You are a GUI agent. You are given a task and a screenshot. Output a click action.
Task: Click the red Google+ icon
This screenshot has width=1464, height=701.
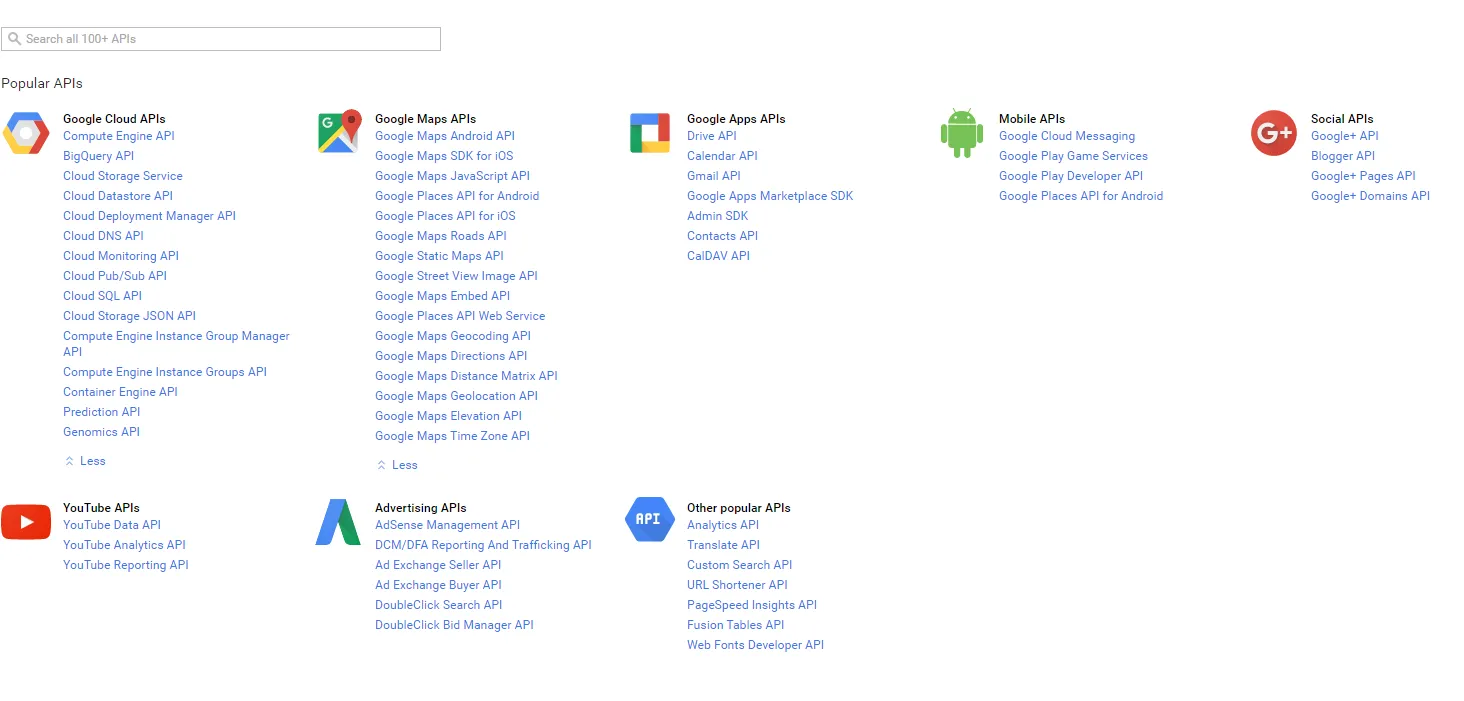[x=1274, y=133]
